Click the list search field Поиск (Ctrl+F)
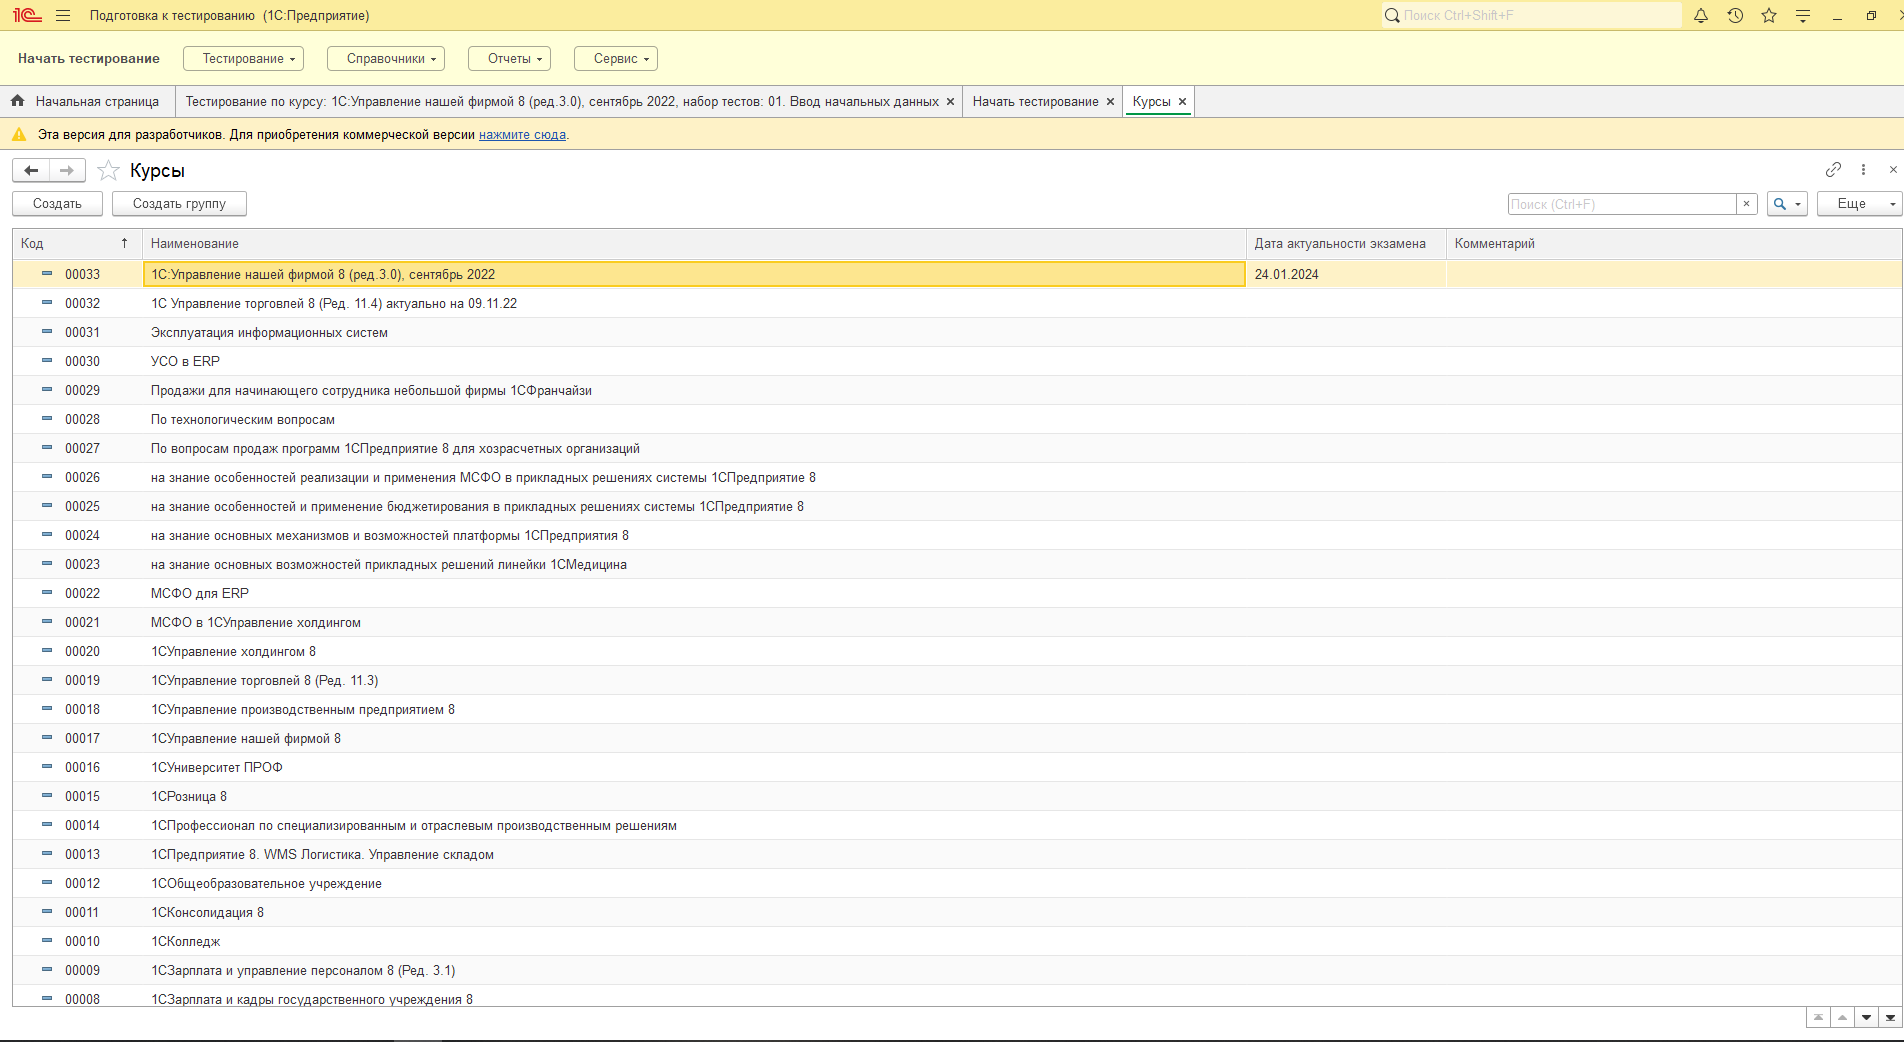 (x=1622, y=204)
